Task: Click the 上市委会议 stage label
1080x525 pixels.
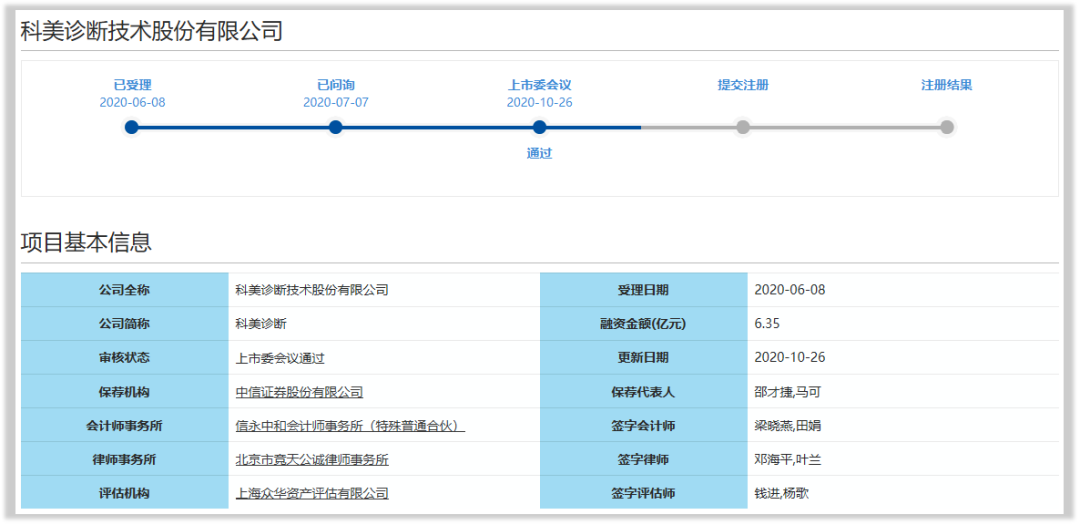Action: pyautogui.click(x=540, y=85)
